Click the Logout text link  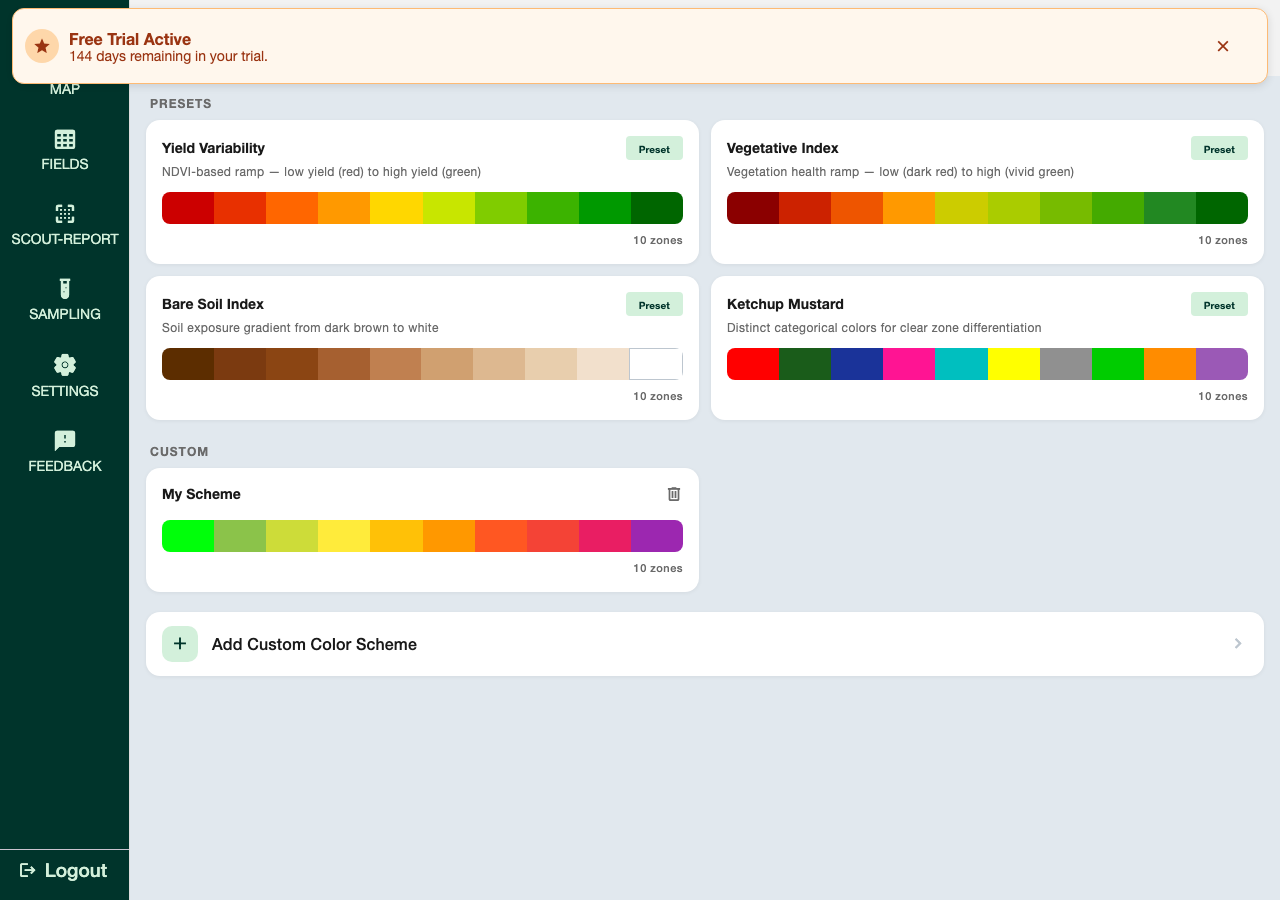point(76,870)
